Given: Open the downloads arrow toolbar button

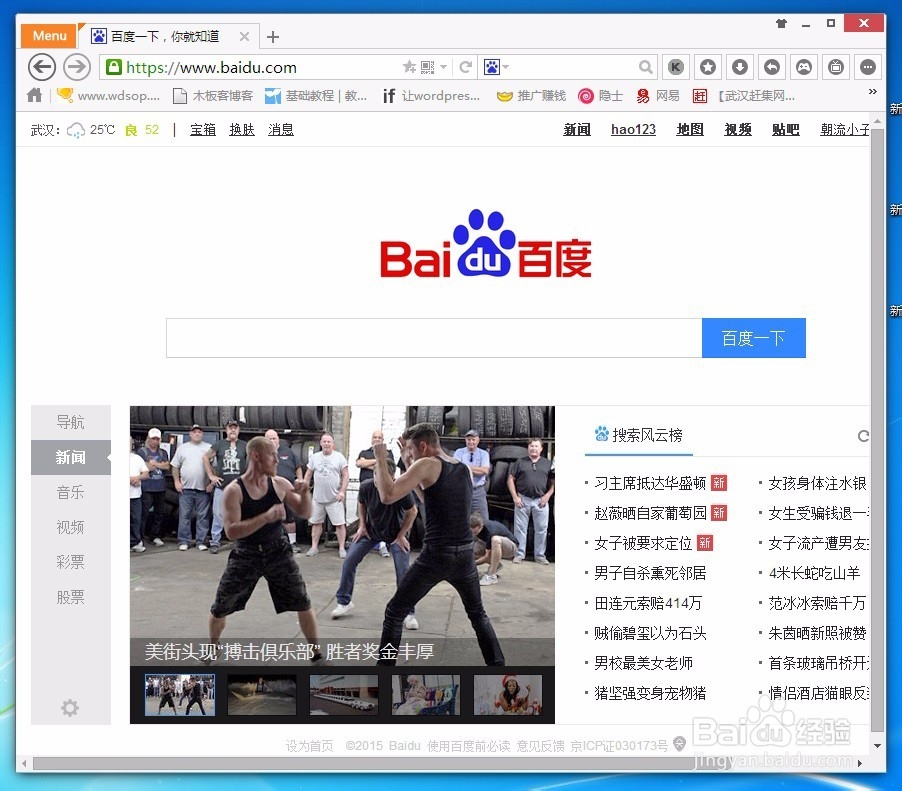Looking at the screenshot, I should (740, 67).
